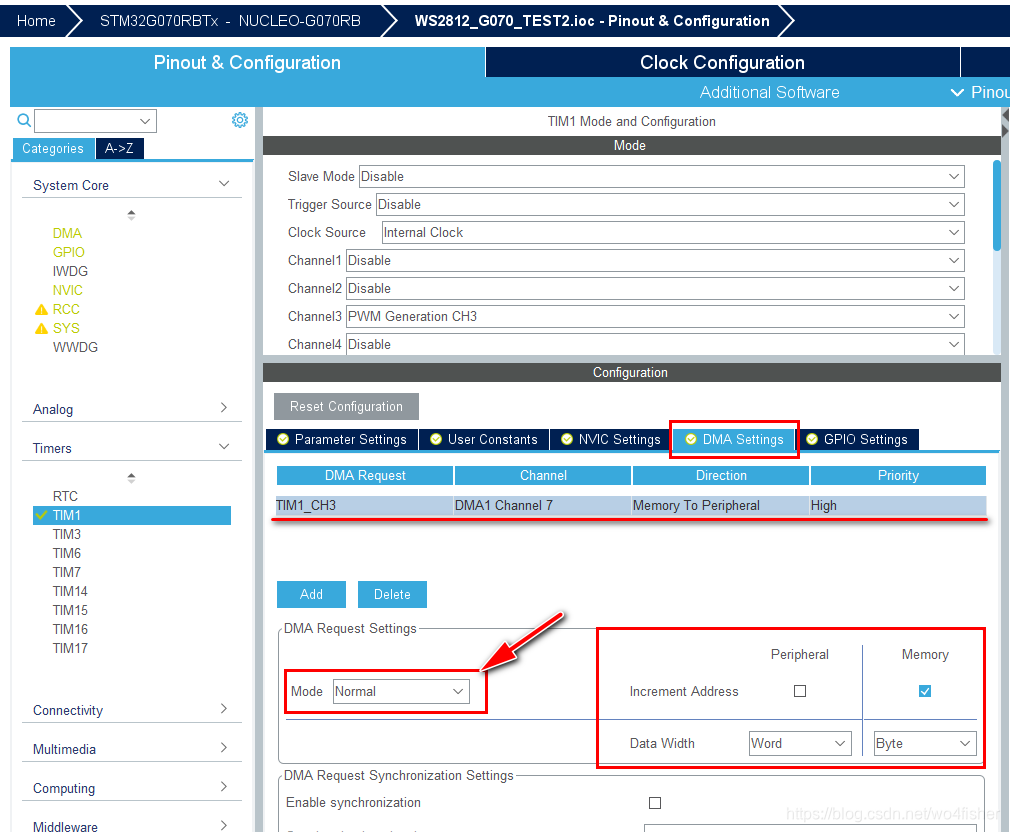This screenshot has width=1010, height=832.
Task: Open the Channel3 PWM Generation dropdown
Action: 655,317
